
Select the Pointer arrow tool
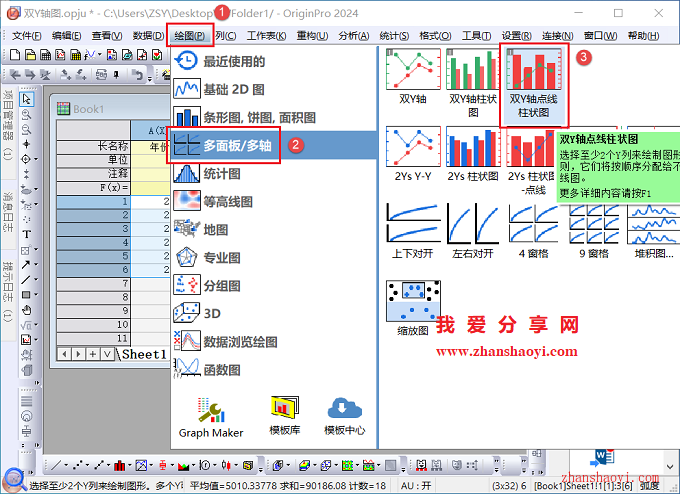pos(26,99)
